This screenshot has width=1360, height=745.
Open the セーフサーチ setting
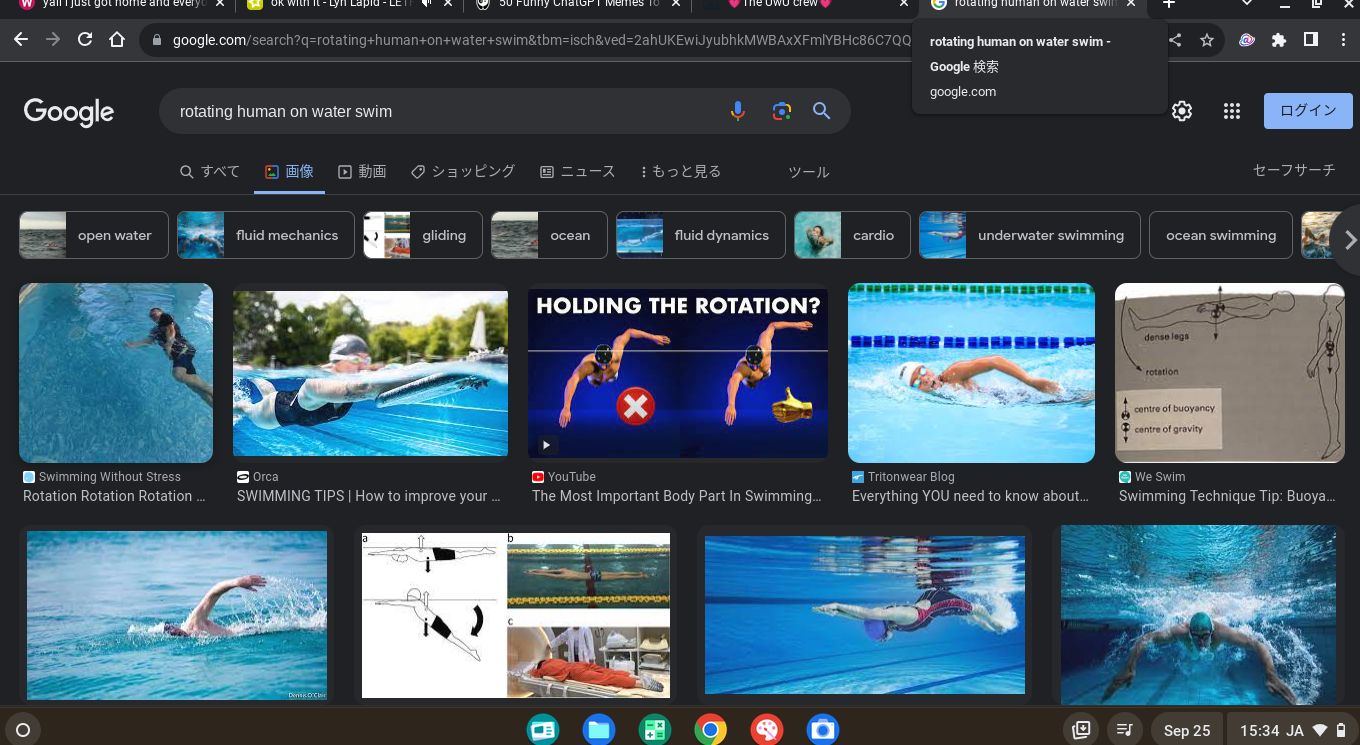[x=1293, y=170]
